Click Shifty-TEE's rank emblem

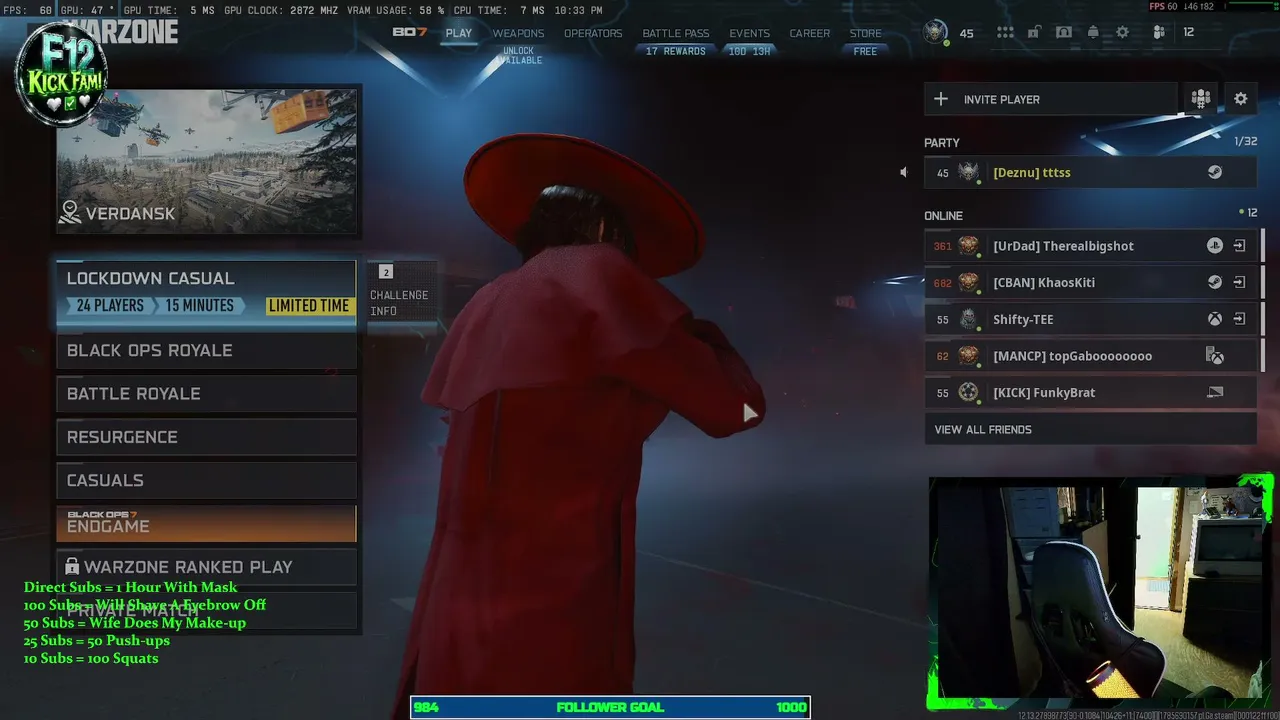[968, 319]
